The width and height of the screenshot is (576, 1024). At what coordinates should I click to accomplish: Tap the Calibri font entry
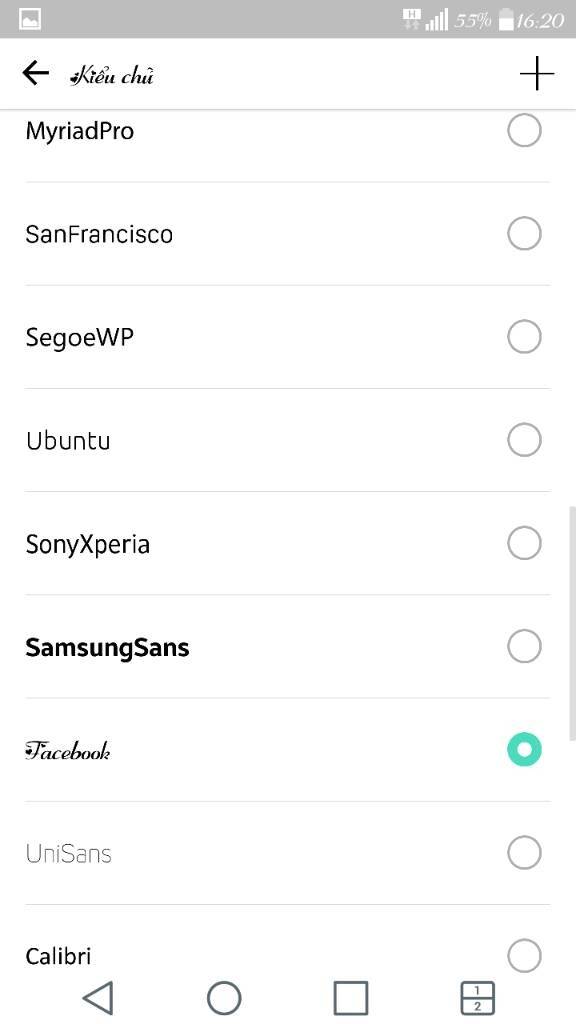point(287,956)
